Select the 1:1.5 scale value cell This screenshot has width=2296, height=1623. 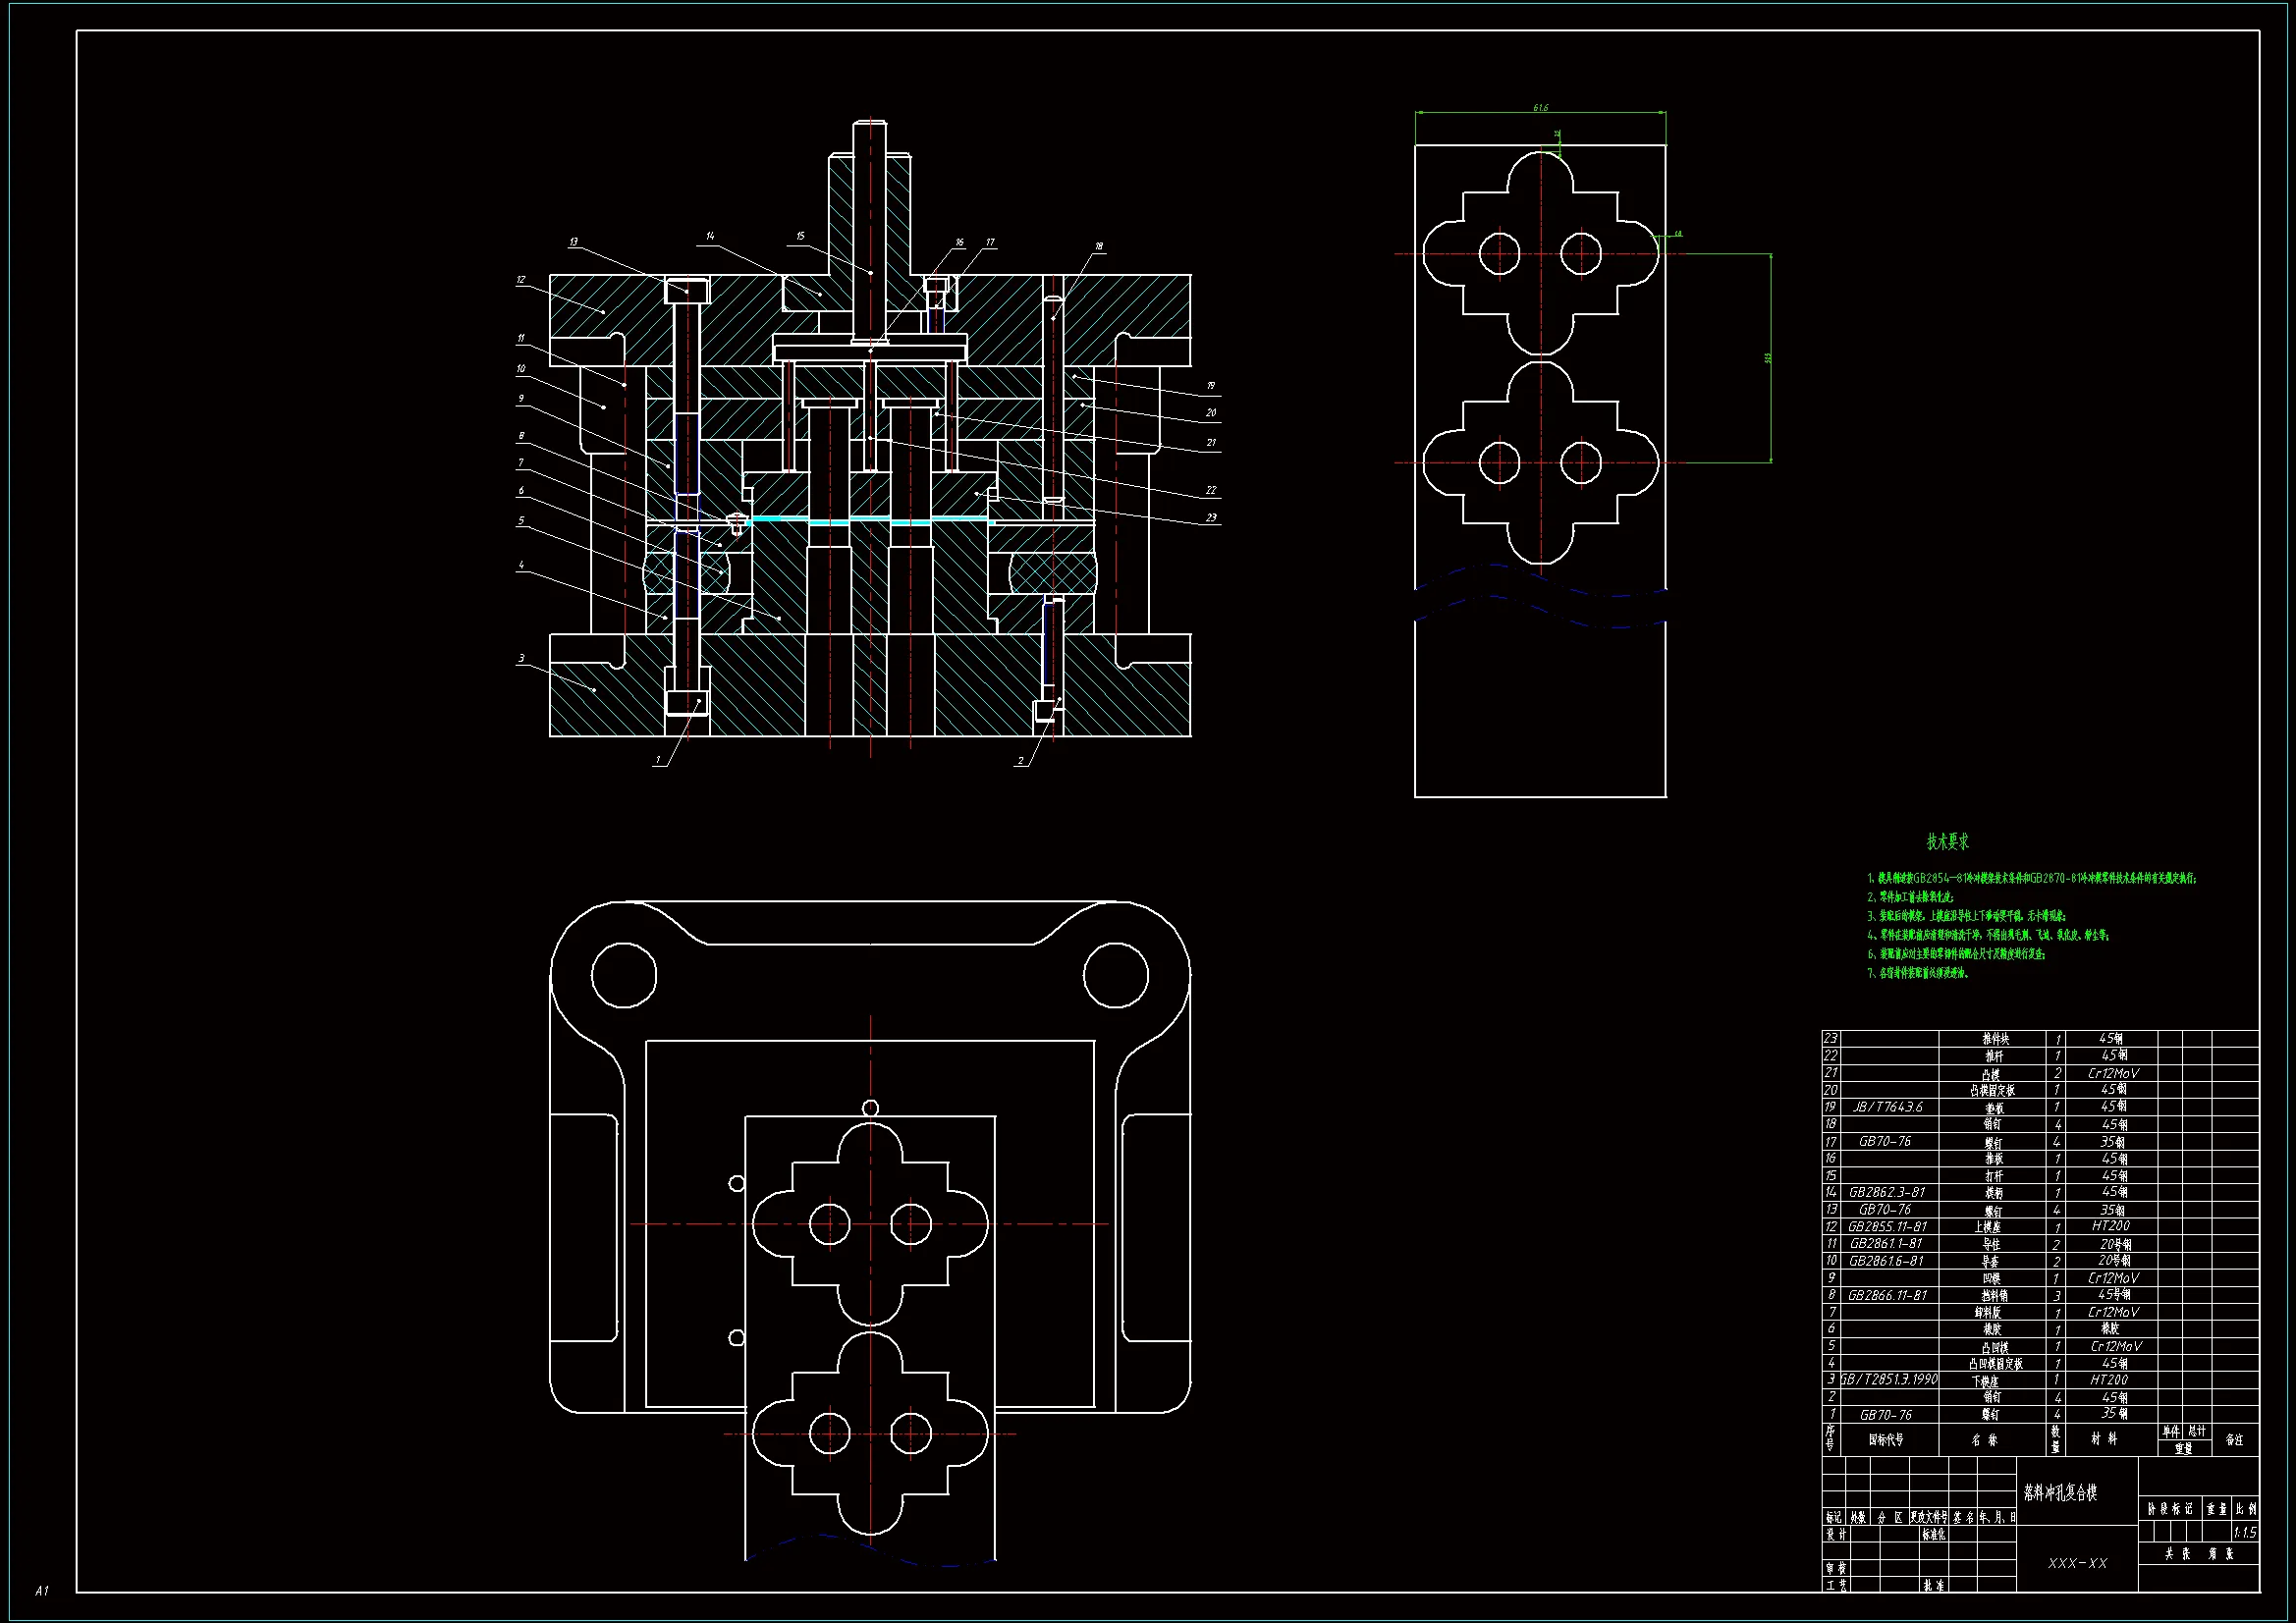[2244, 1532]
